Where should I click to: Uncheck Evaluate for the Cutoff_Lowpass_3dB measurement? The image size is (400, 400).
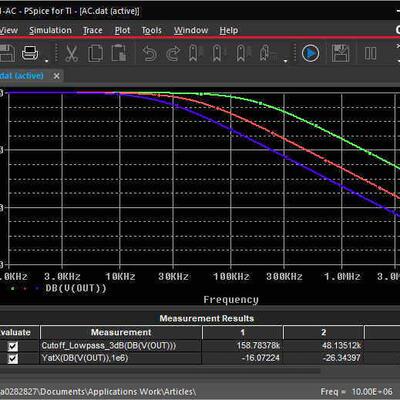(x=13, y=347)
